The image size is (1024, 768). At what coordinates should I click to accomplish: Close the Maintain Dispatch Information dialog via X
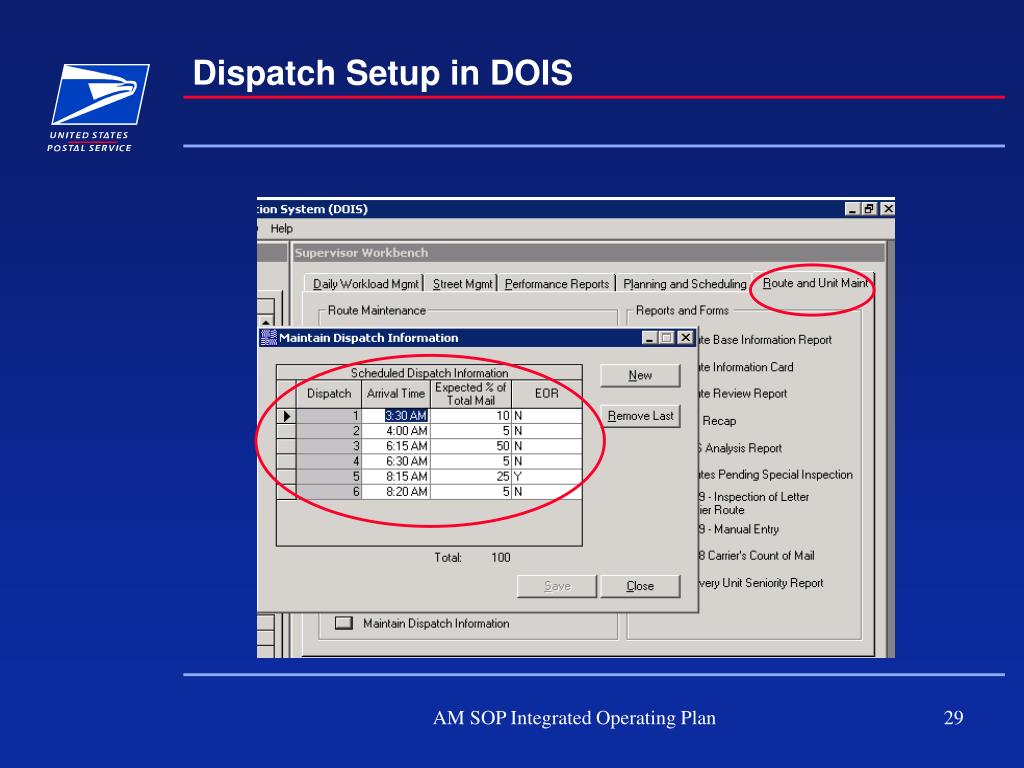(685, 338)
